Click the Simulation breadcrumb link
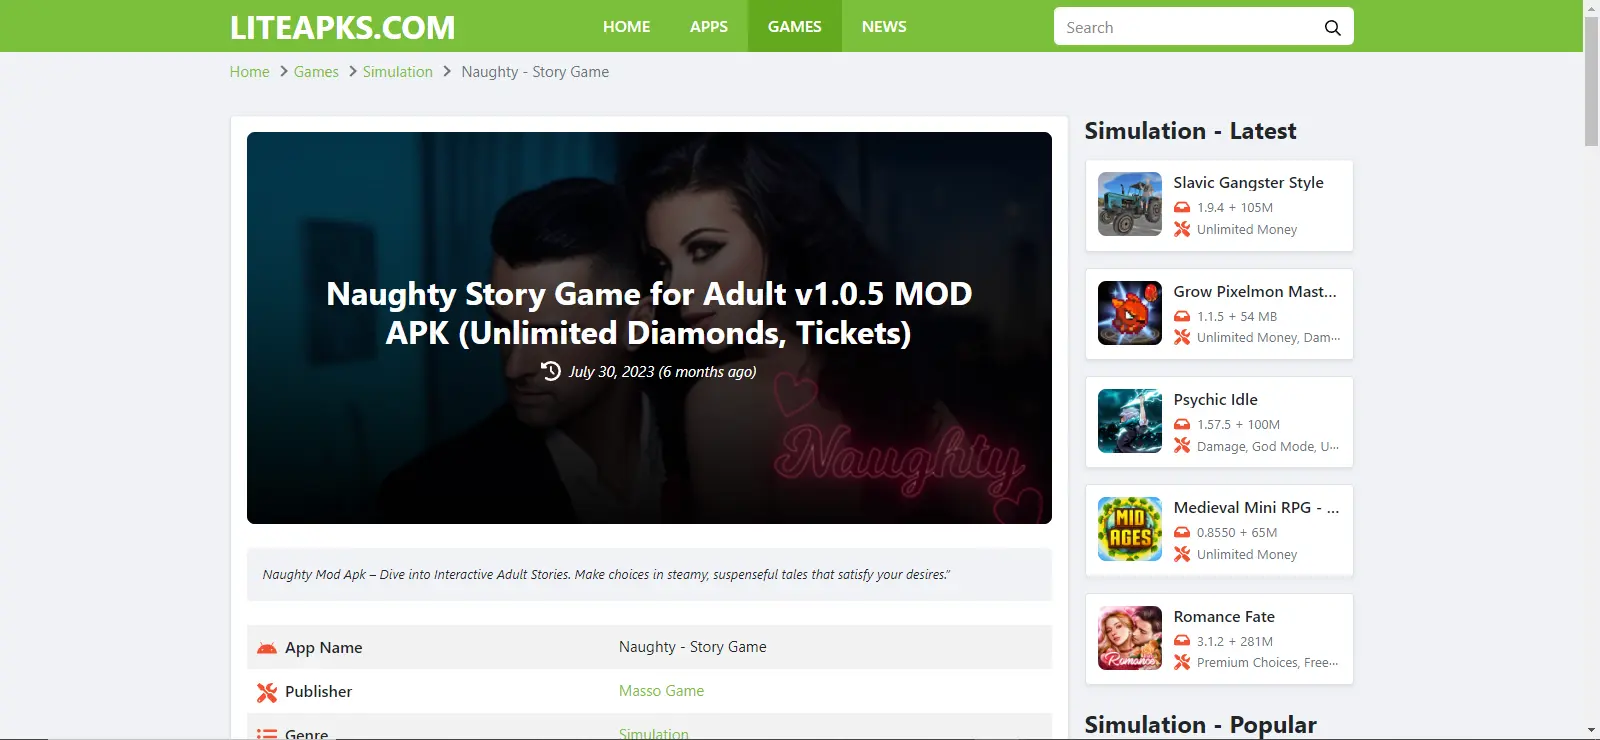This screenshot has width=1600, height=740. click(x=398, y=72)
